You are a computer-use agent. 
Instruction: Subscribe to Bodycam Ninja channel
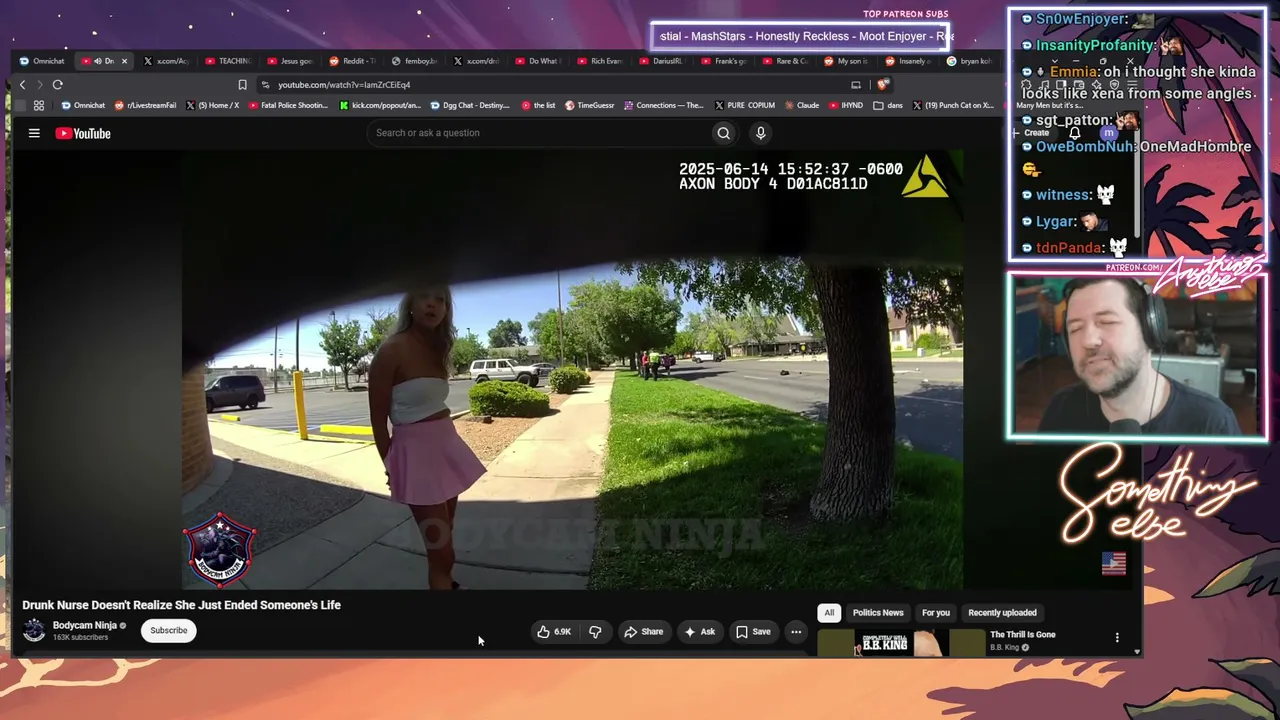point(168,630)
